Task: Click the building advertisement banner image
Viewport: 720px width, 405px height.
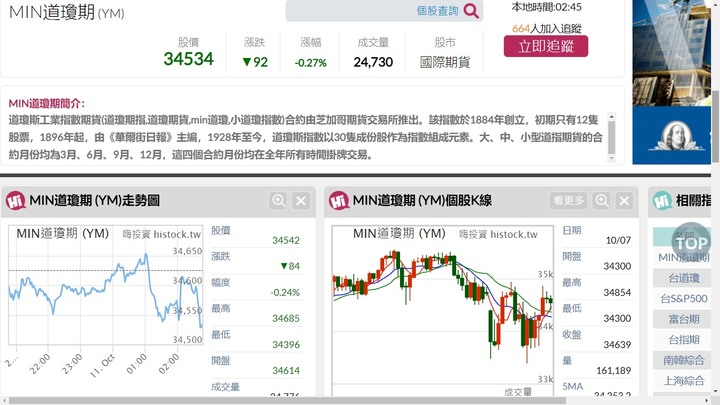Action: (671, 53)
